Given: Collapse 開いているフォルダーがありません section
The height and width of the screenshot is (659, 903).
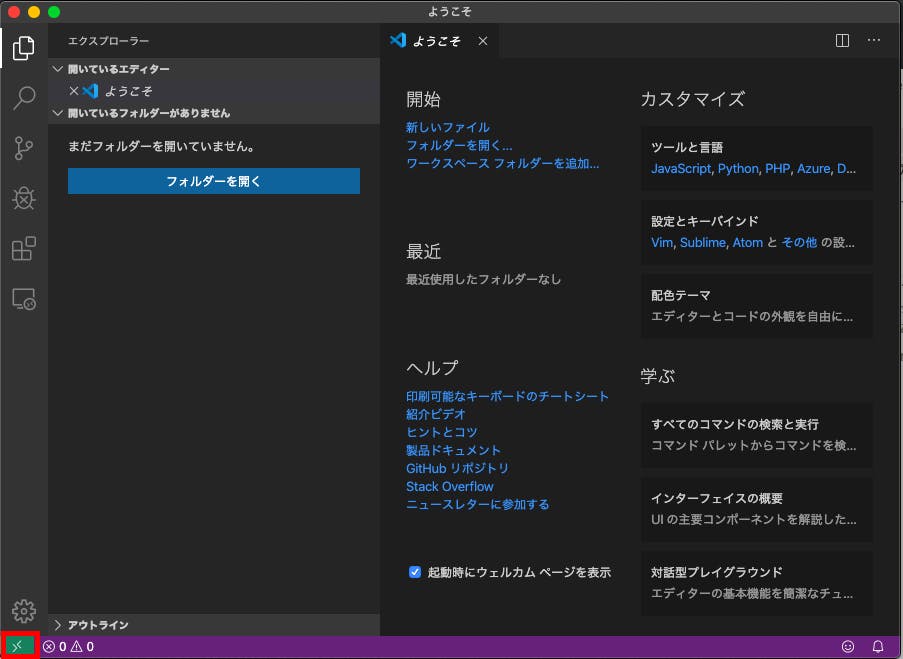Looking at the screenshot, I should coord(58,112).
